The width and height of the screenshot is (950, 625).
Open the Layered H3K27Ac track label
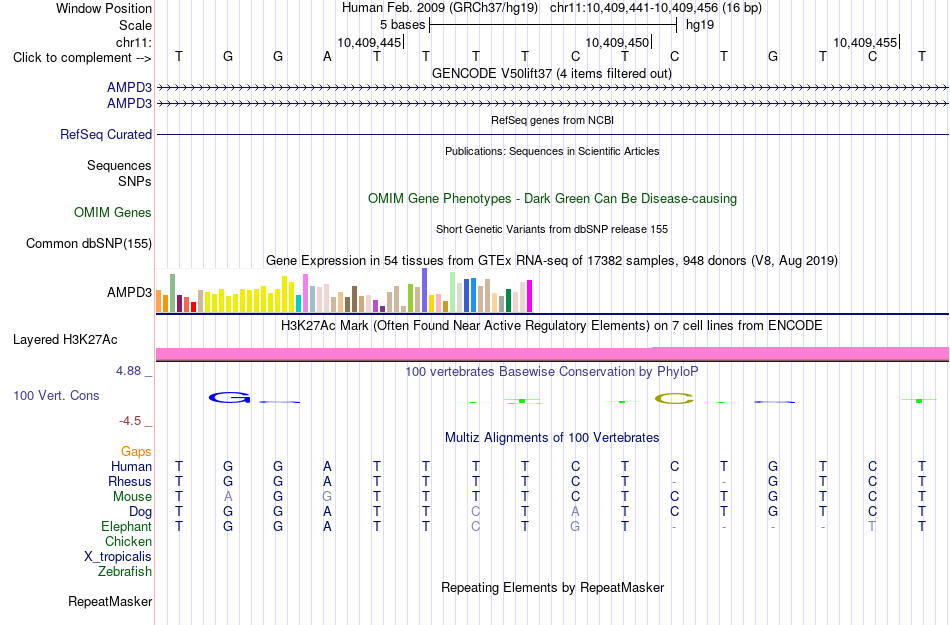tap(65, 340)
